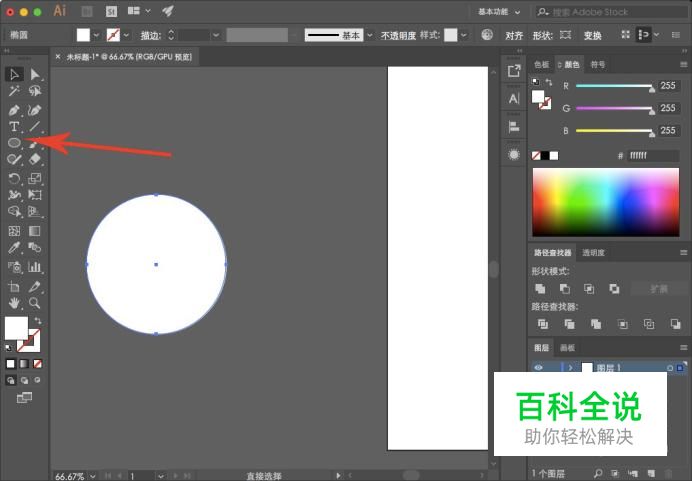Expand 图层 1 layer contents

(x=571, y=368)
